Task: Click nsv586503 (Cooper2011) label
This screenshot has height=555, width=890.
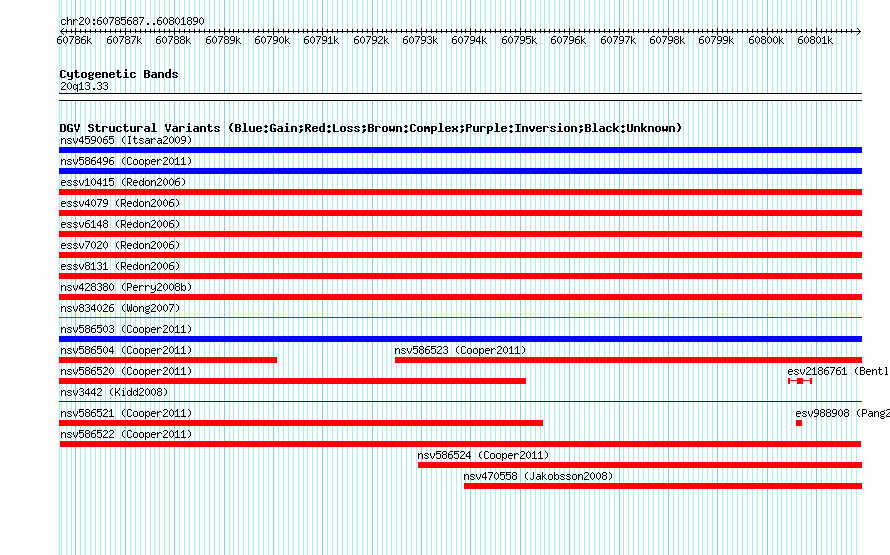Action: pyautogui.click(x=126, y=329)
